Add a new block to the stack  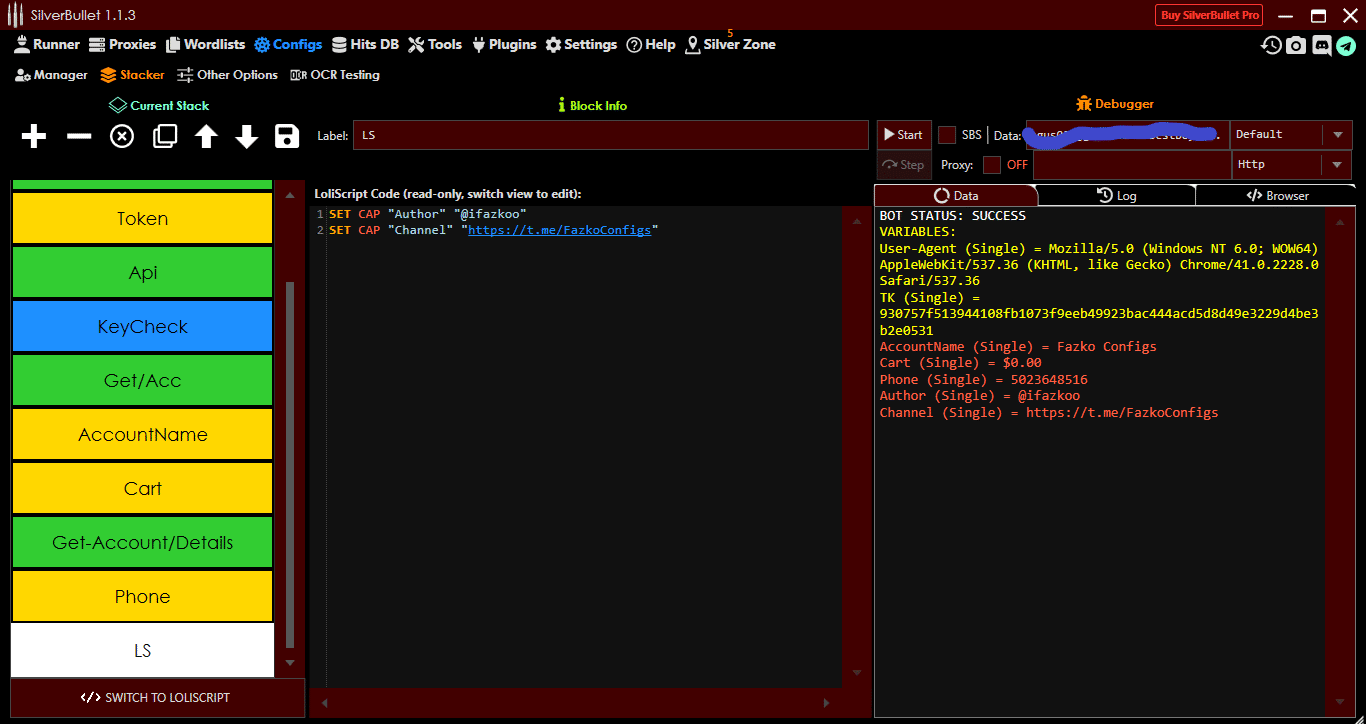(x=33, y=136)
